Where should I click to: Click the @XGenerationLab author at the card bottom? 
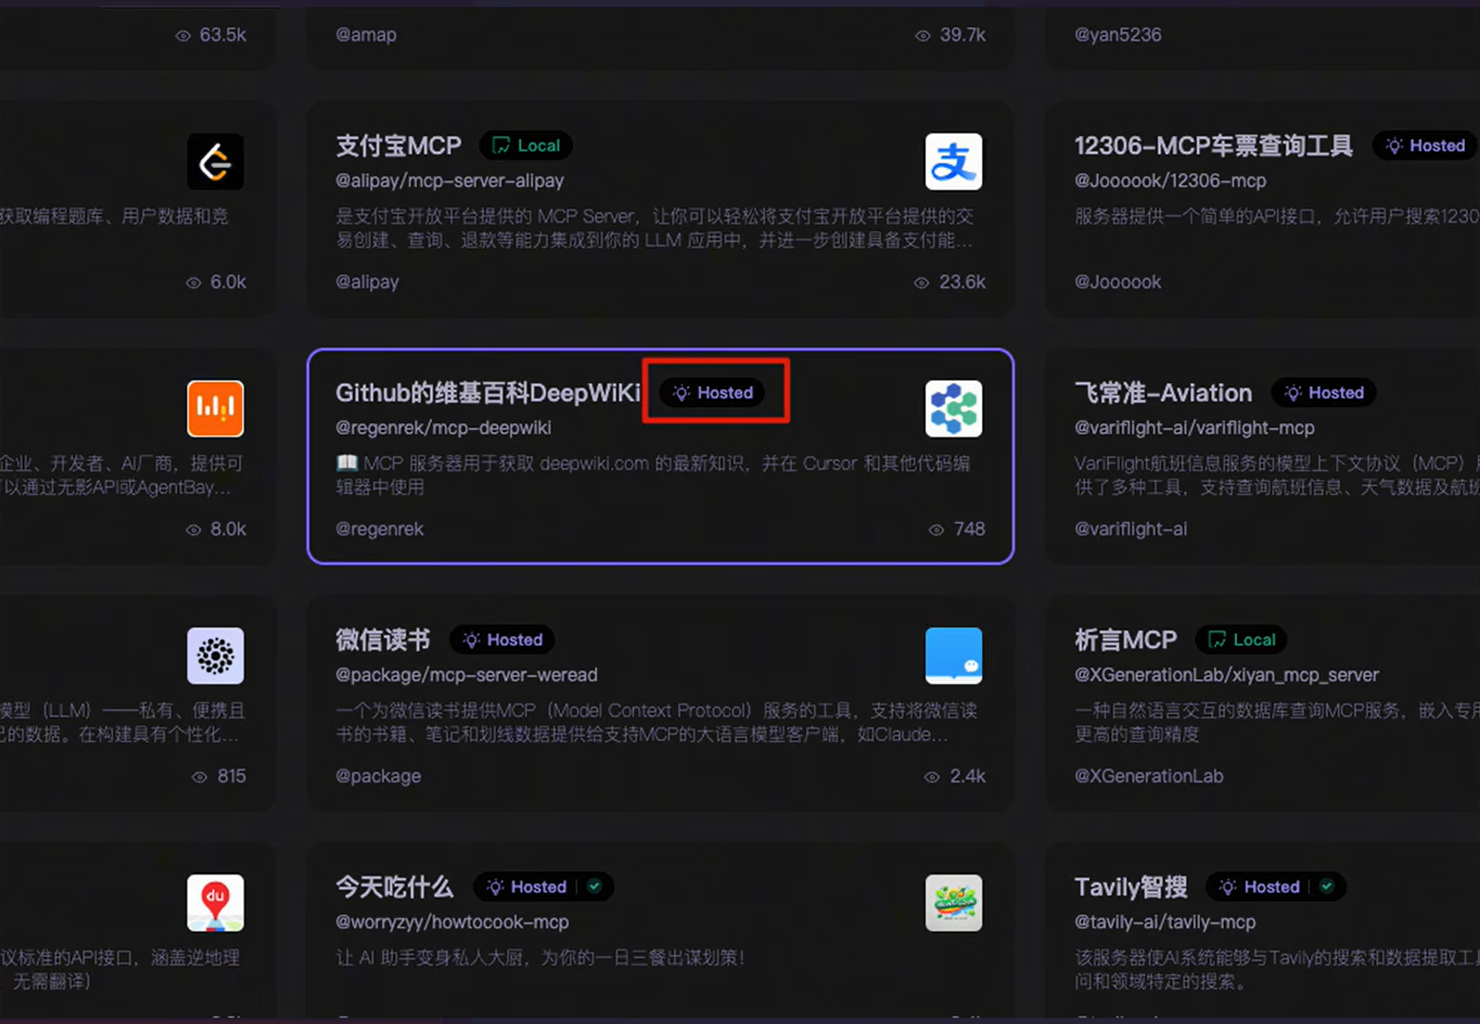(1149, 776)
